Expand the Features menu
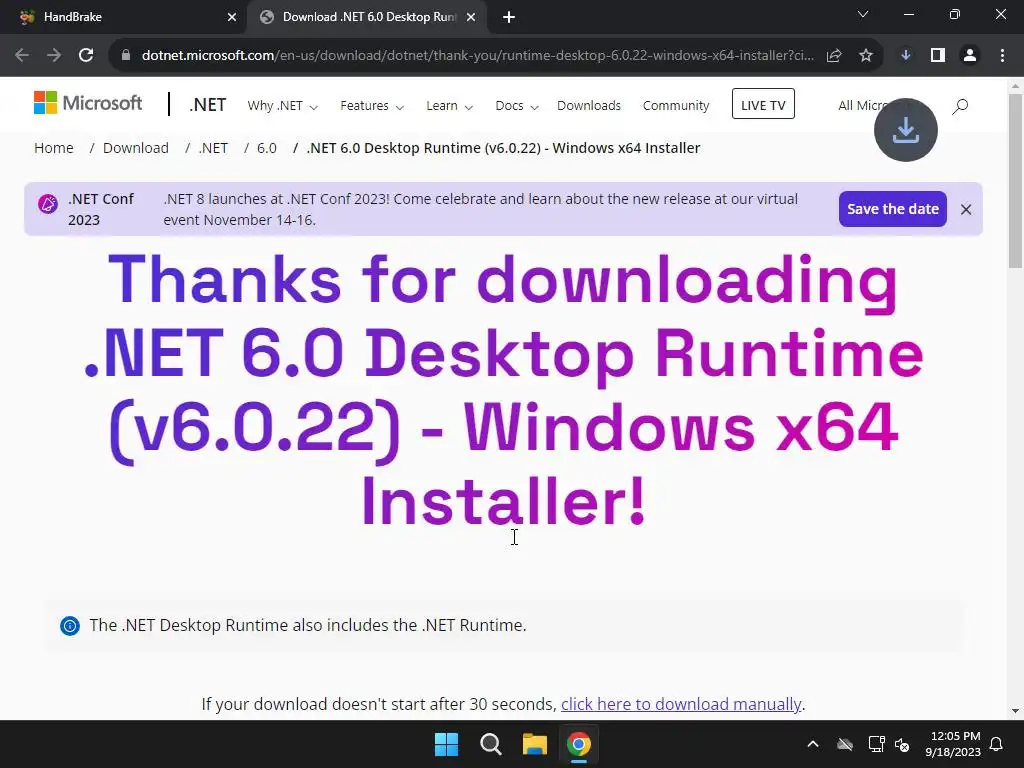Image resolution: width=1024 pixels, height=768 pixels. (x=372, y=106)
